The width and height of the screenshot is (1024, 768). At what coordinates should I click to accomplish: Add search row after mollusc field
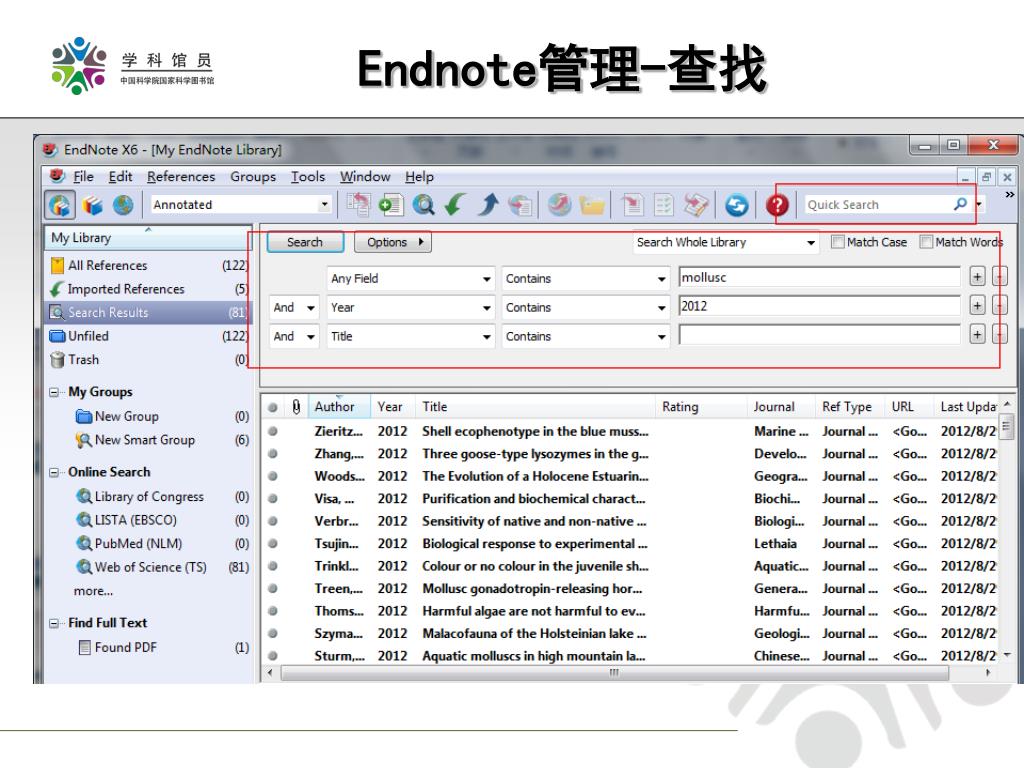point(977,277)
